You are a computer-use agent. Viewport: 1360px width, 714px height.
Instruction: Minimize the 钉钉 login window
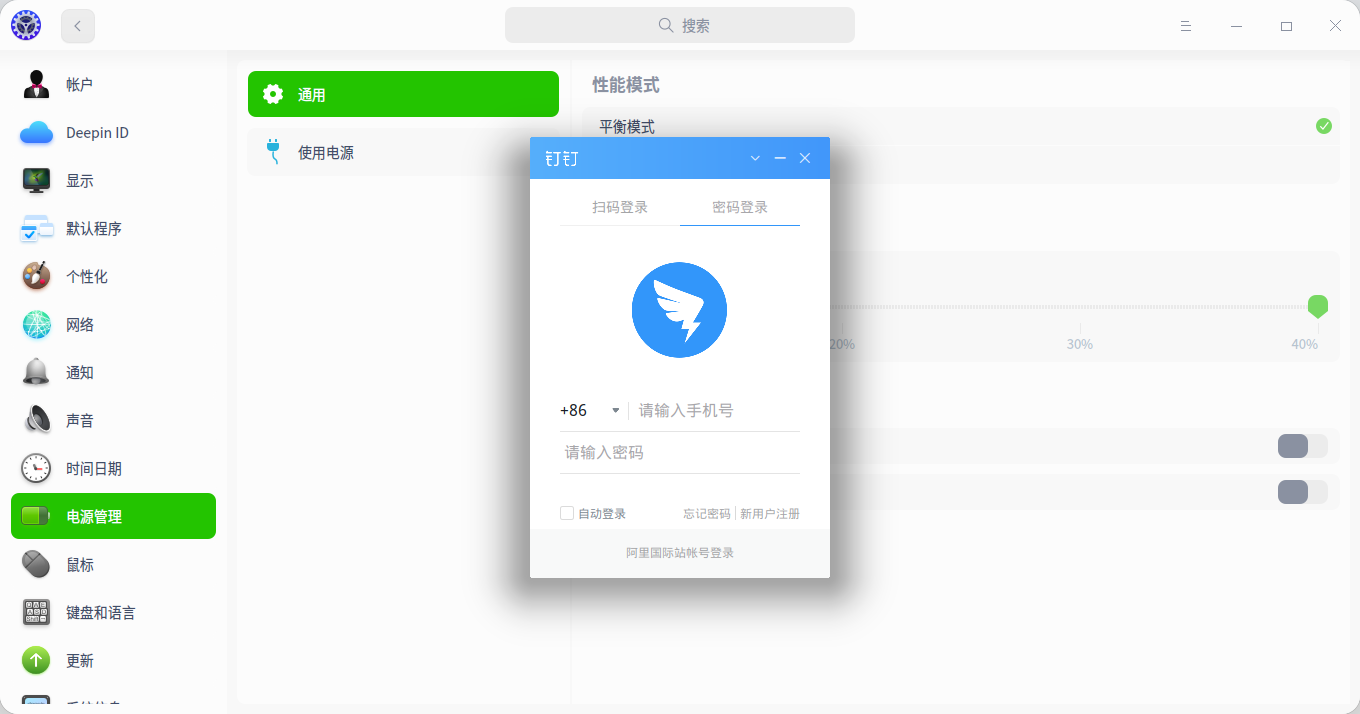pyautogui.click(x=780, y=158)
